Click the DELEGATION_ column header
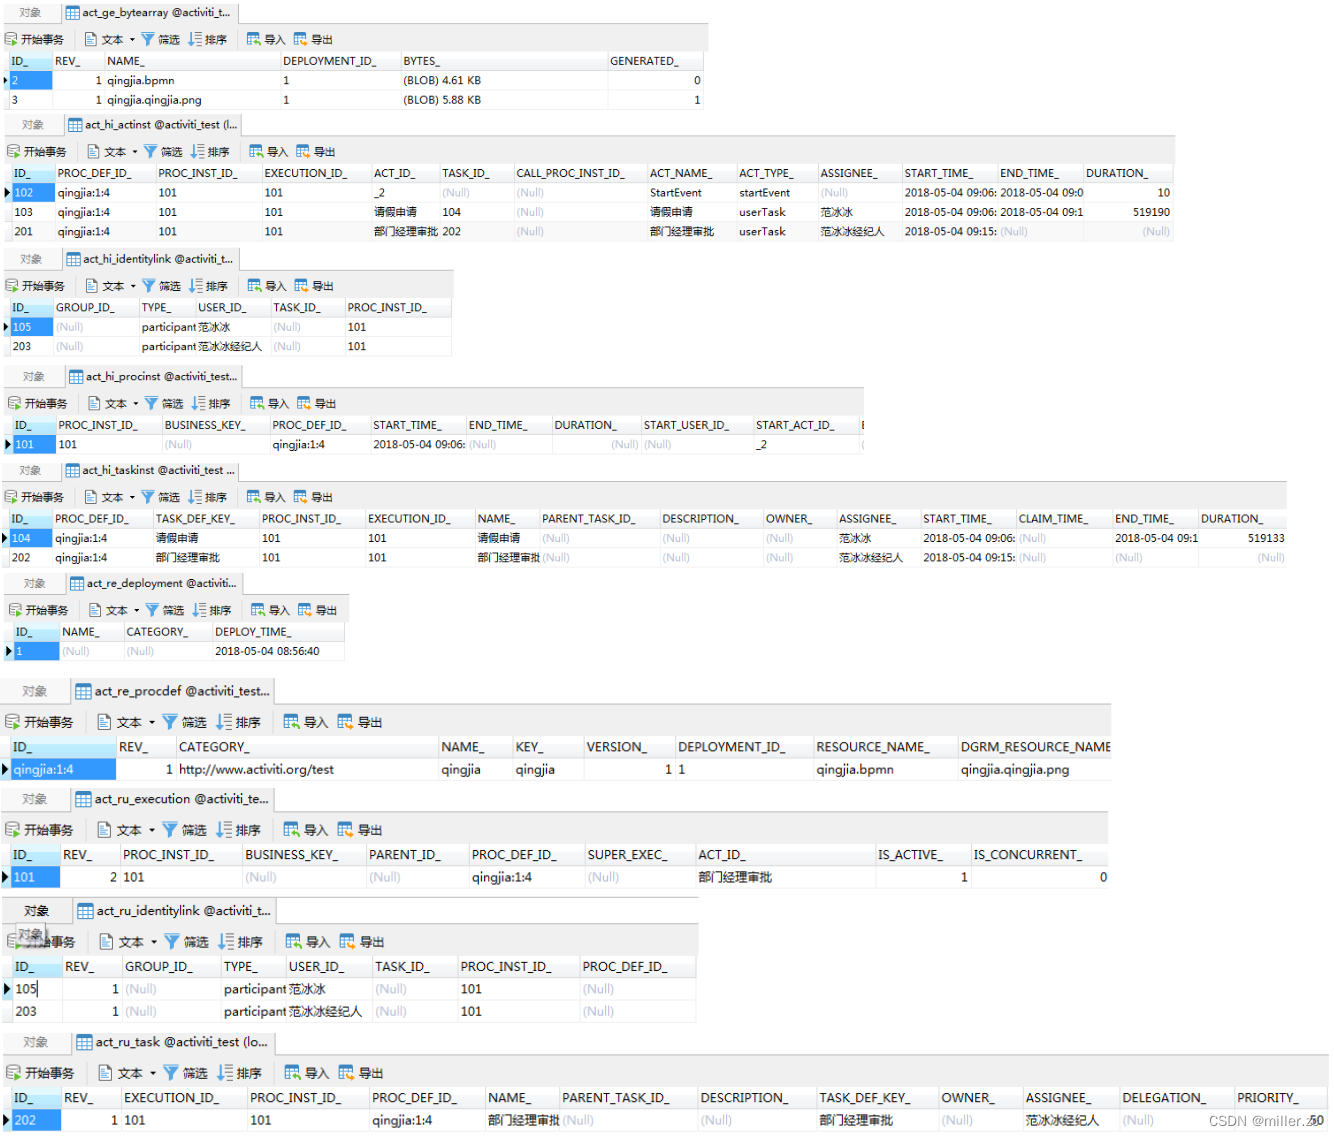Screen dimensions: 1334x1136 (x=1177, y=1098)
